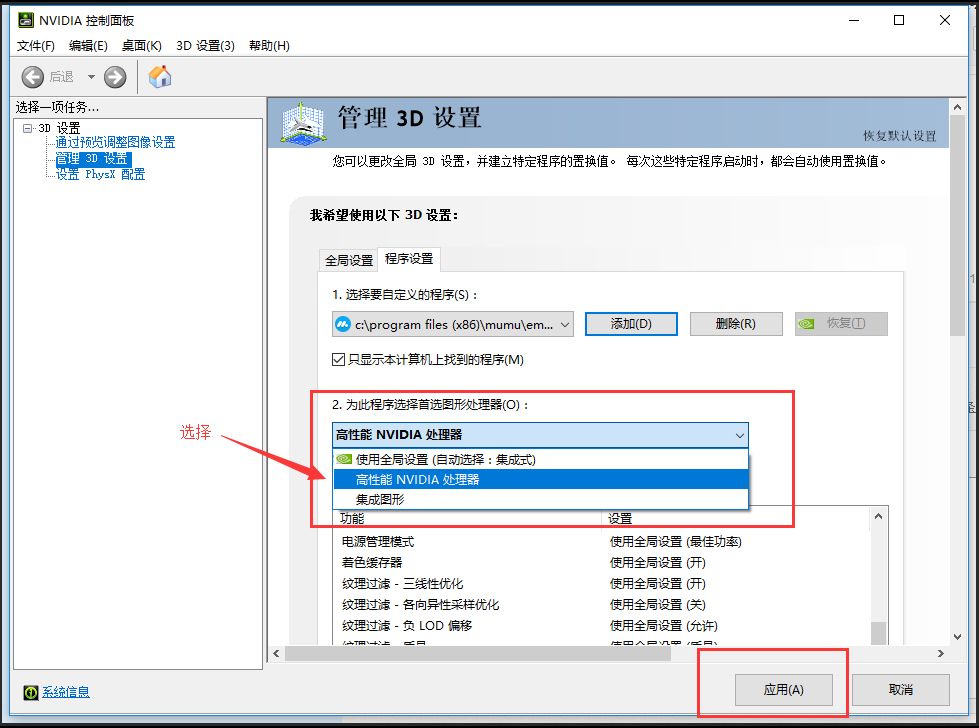Select 设置 PhysX 配置 tree item
This screenshot has height=728, width=979.
click(101, 174)
